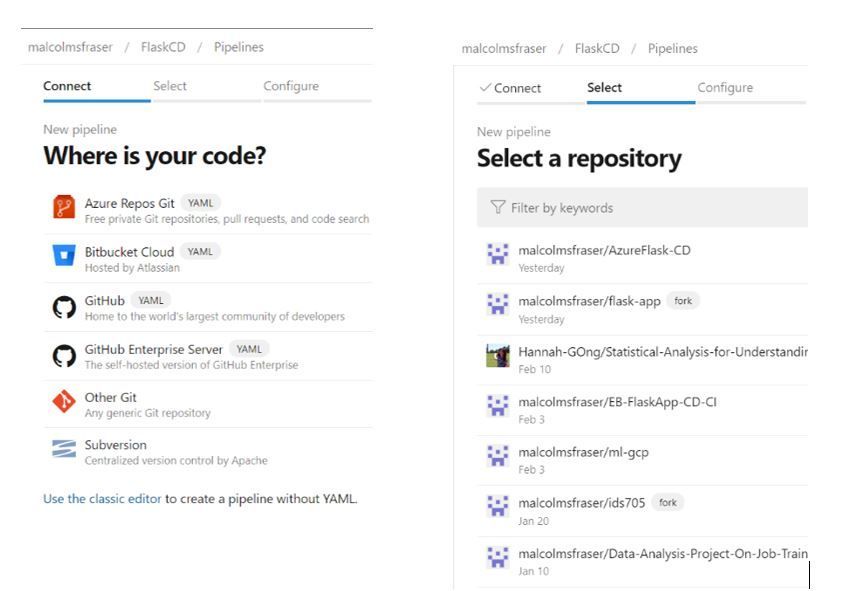Click the avatar for malcolmsfraser/Data-Analysis-Project repository
This screenshot has width=860, height=591.
(x=497, y=557)
